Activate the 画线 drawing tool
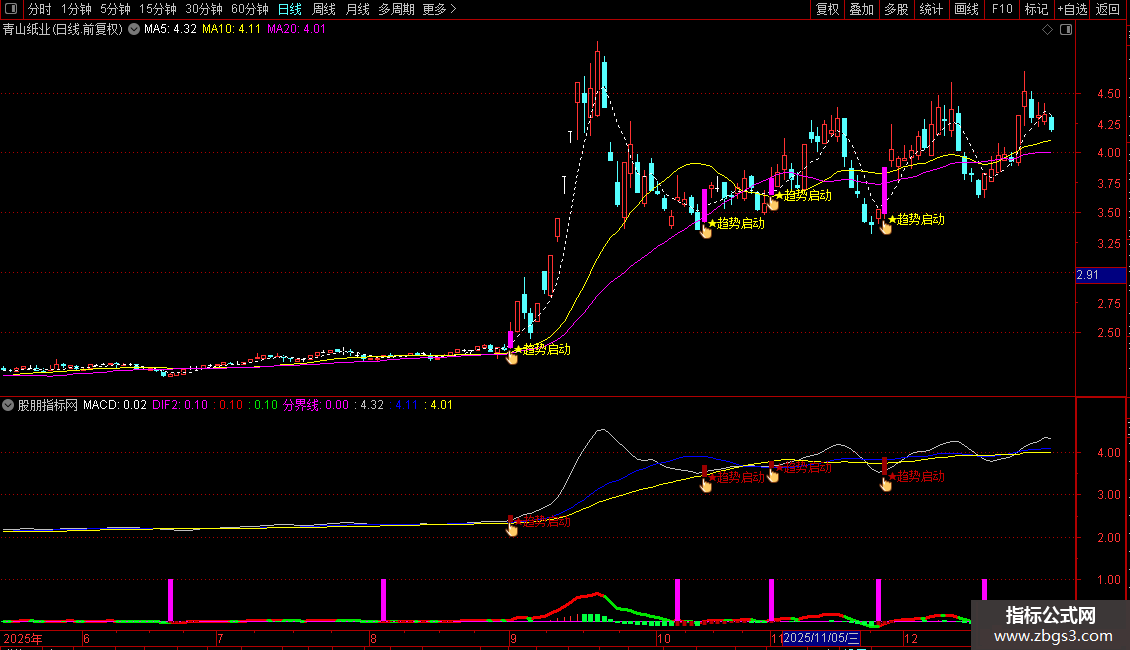Screen dimensions: 1130x650 966,9
